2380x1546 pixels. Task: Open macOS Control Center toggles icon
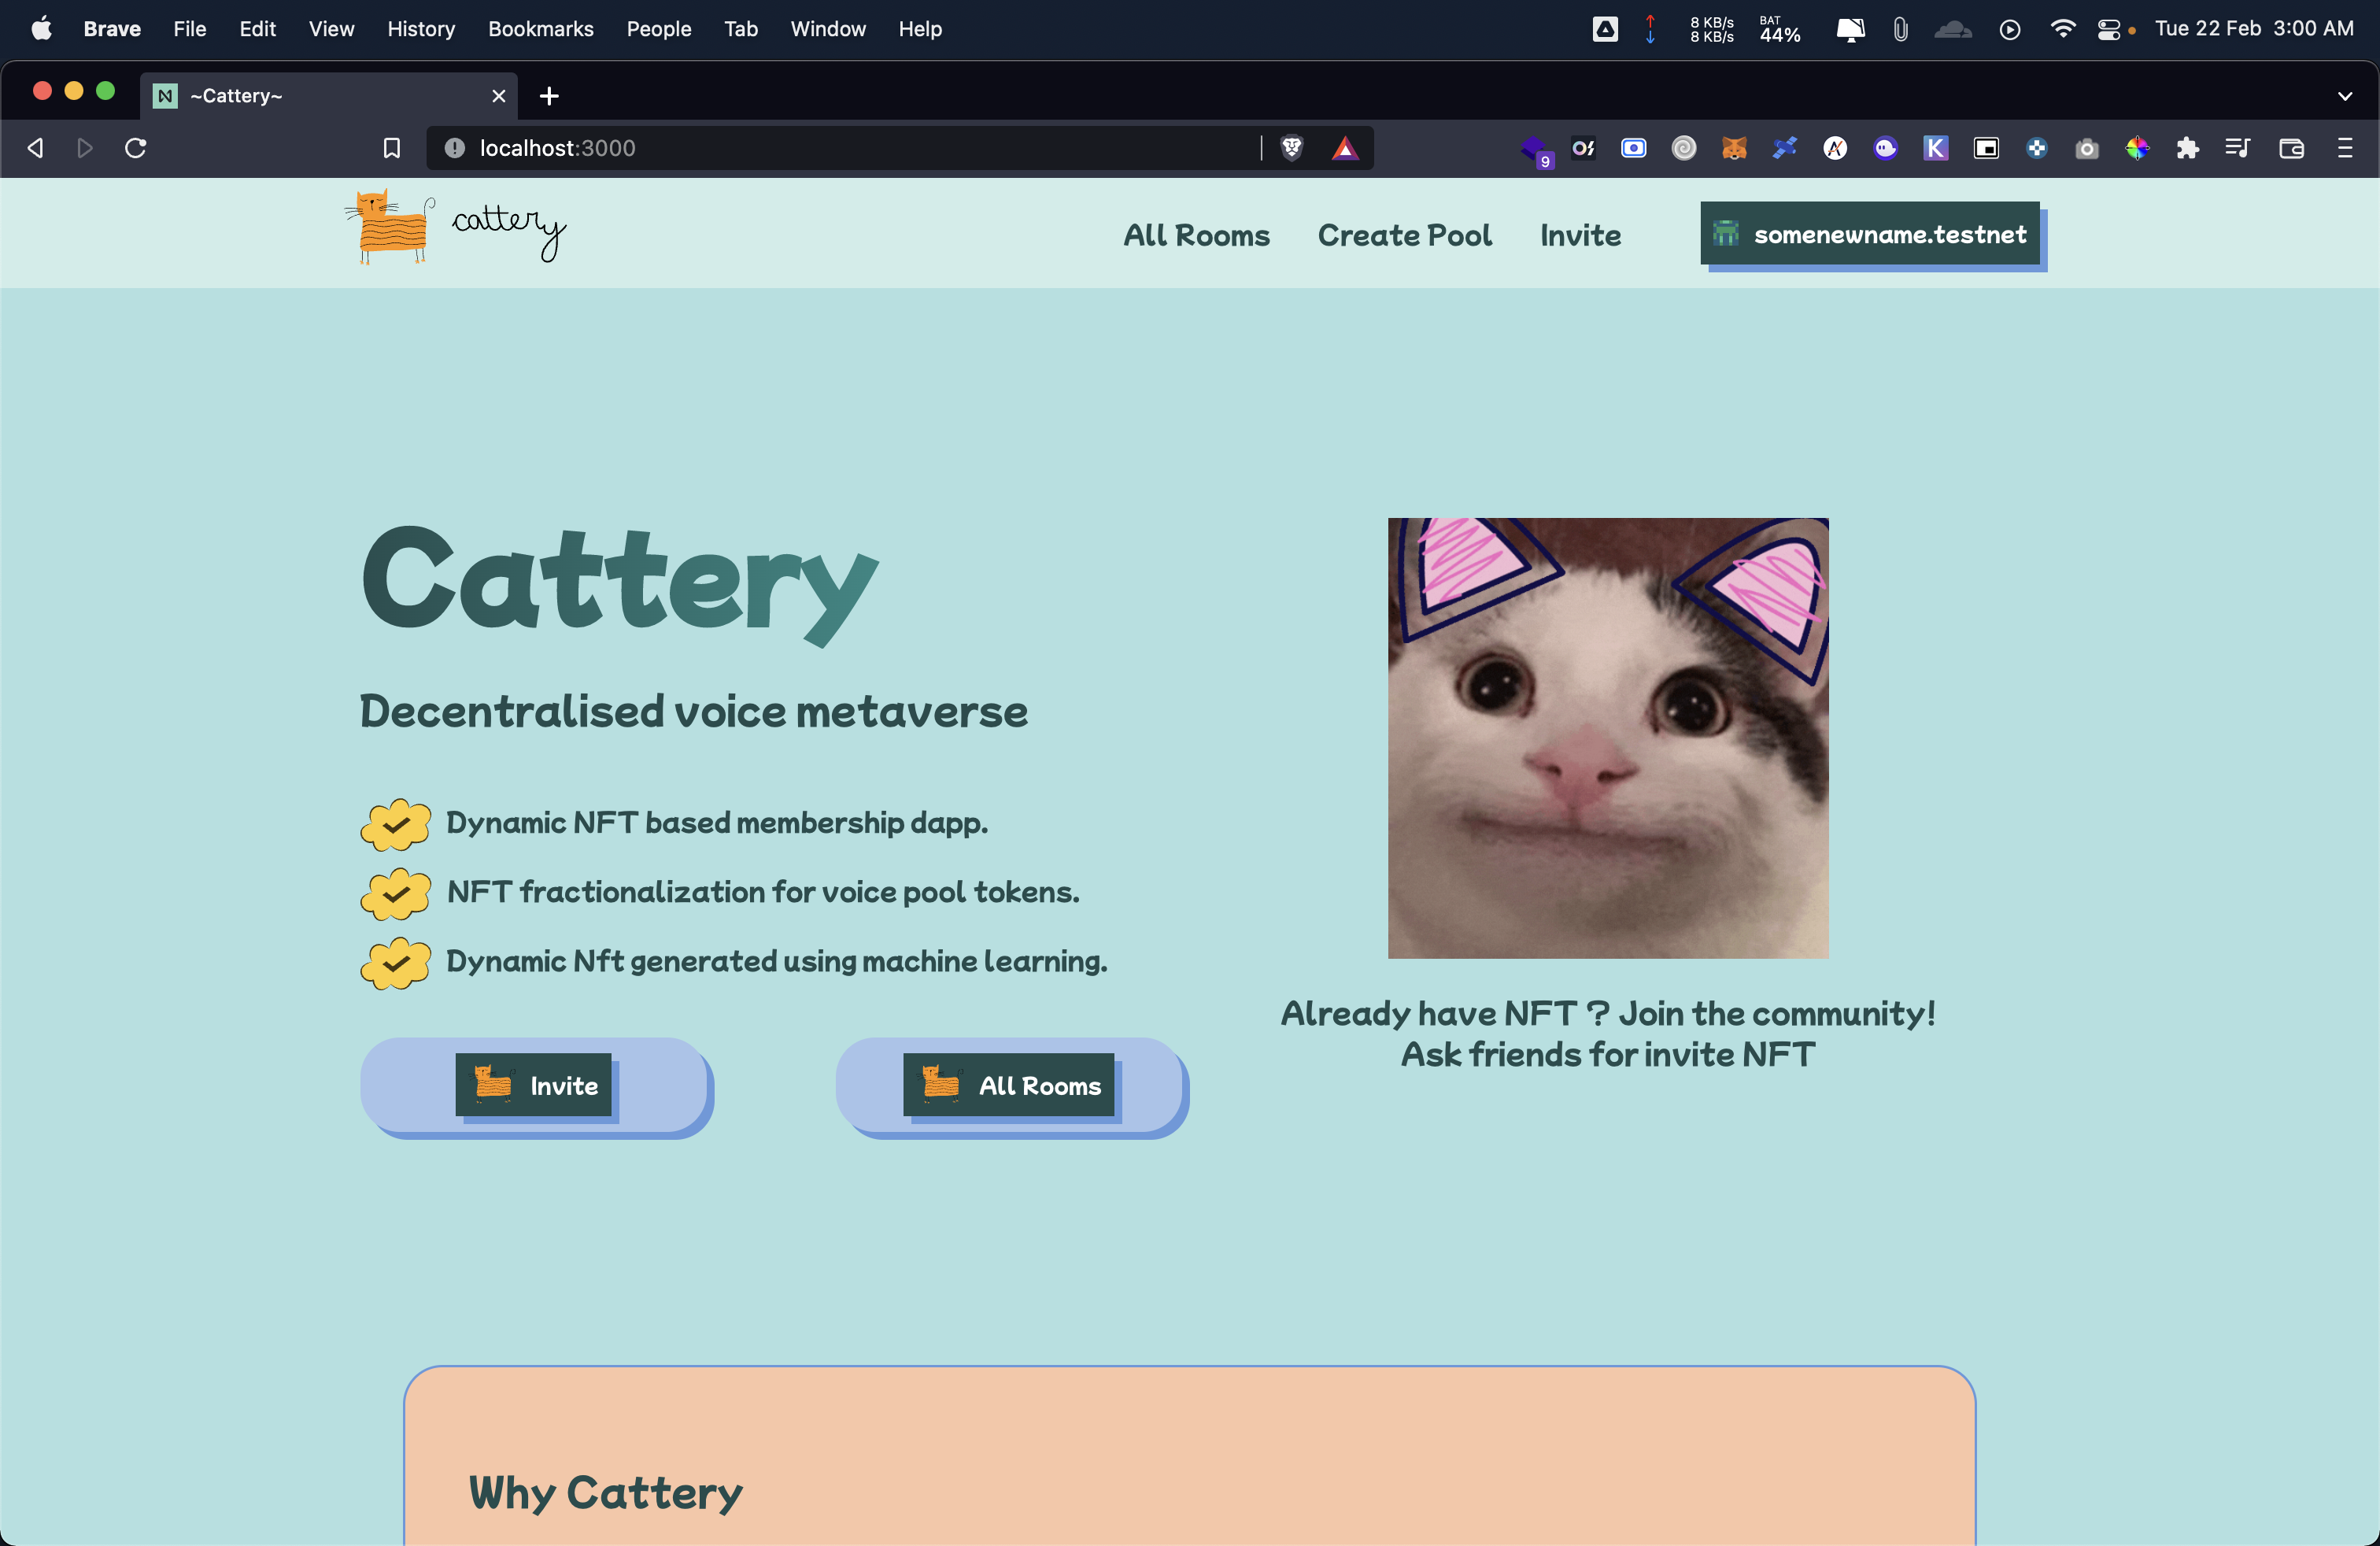2108,29
